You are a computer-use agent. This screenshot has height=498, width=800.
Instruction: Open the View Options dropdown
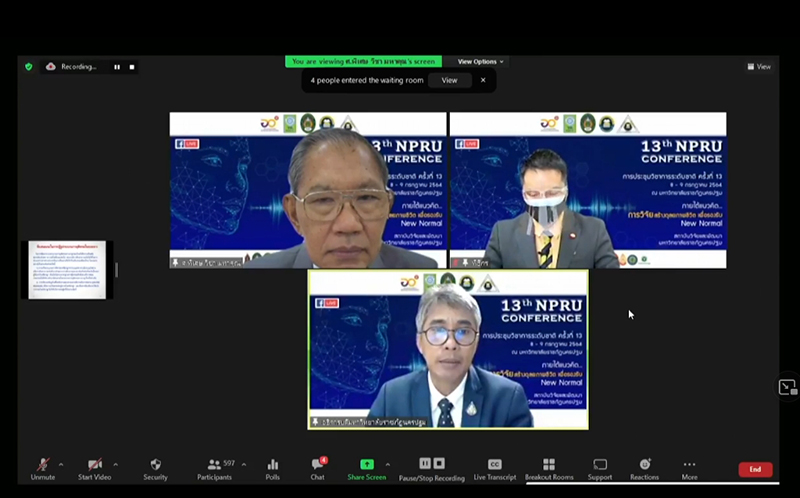click(480, 62)
